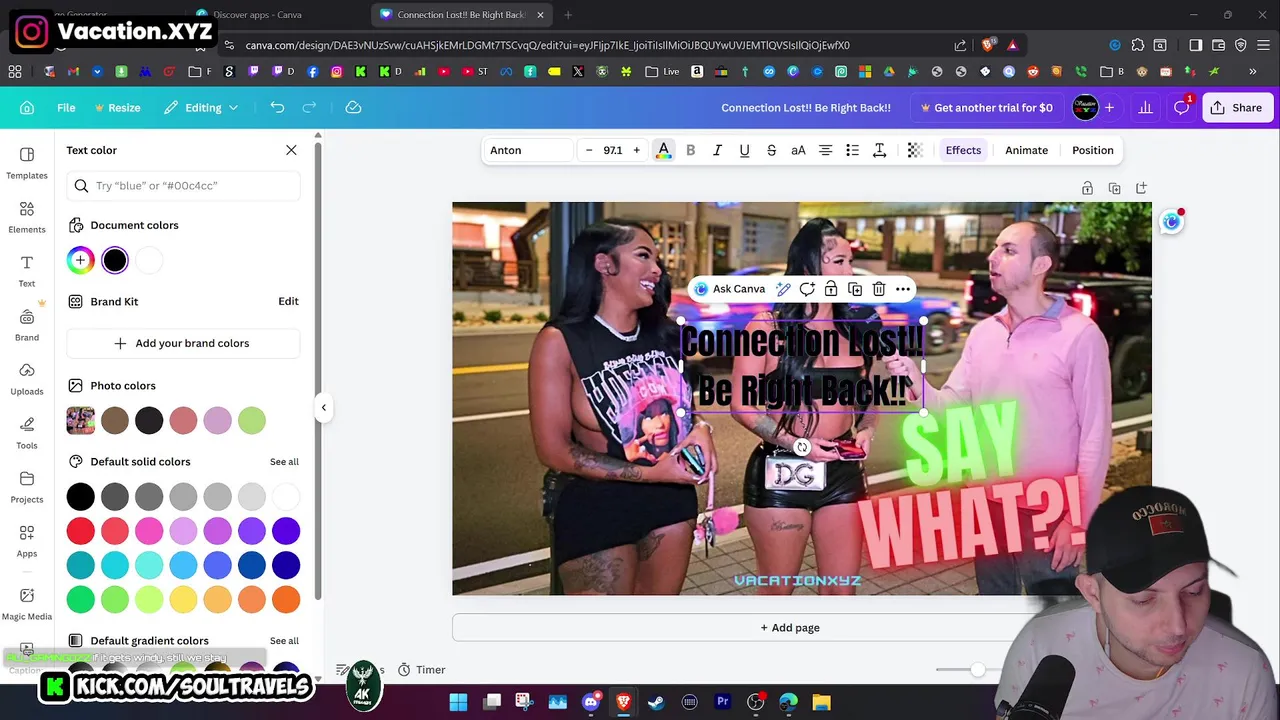1280x720 pixels.
Task: Open the transparency control
Action: (x=914, y=150)
